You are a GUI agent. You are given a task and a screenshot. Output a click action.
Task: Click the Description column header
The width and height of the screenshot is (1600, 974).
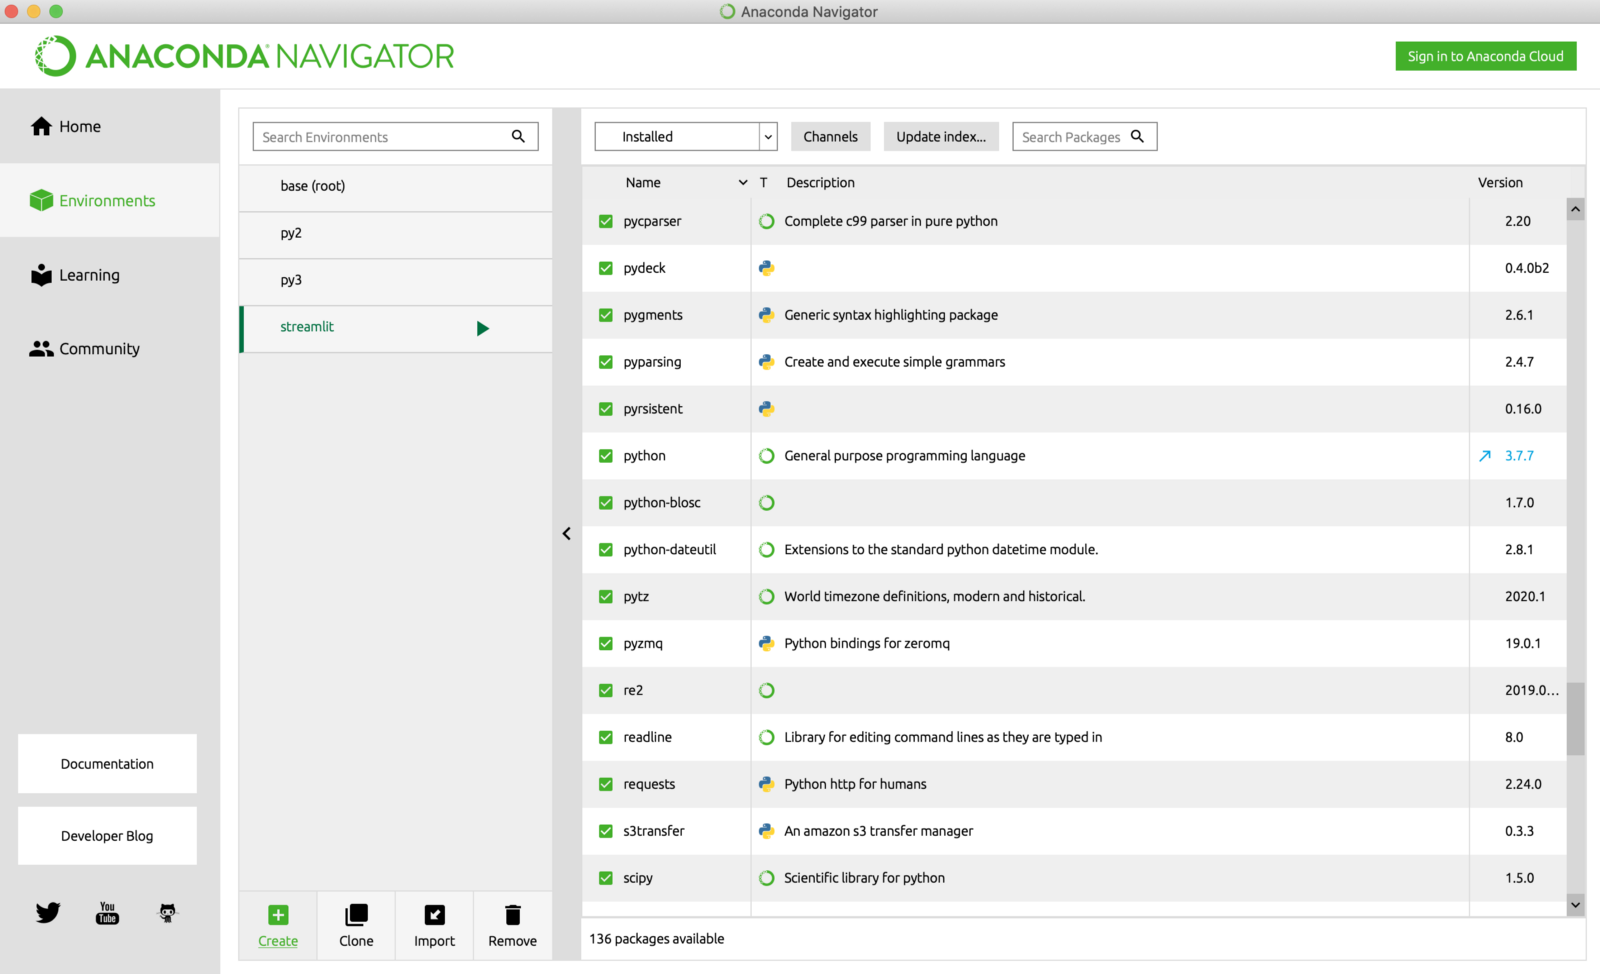pos(820,183)
